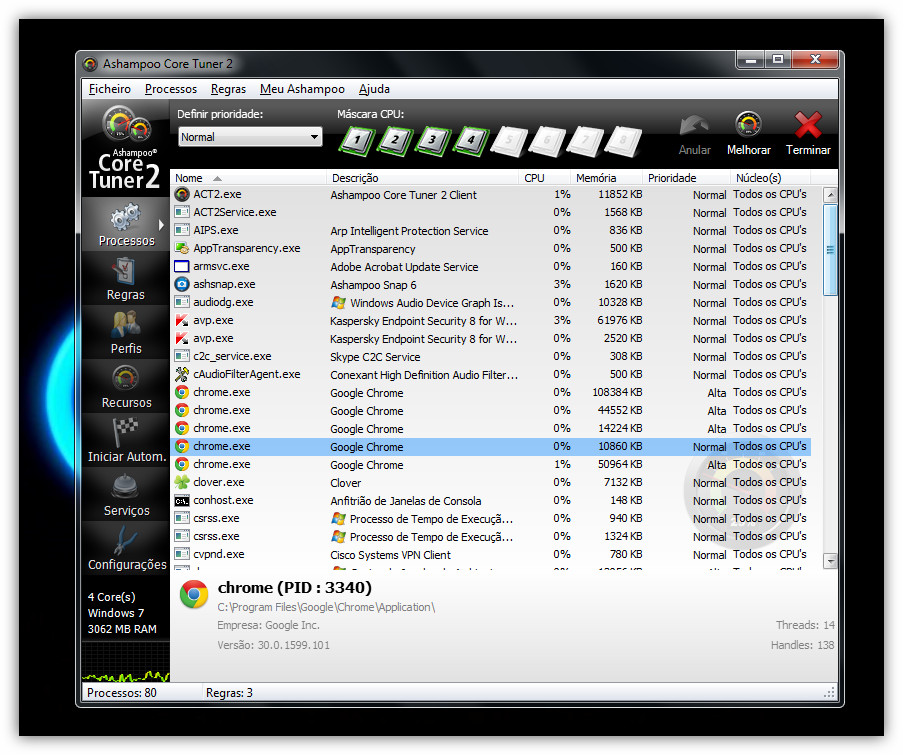Open the Perfis sidebar section
Screen dimensions: 917x755
126,333
